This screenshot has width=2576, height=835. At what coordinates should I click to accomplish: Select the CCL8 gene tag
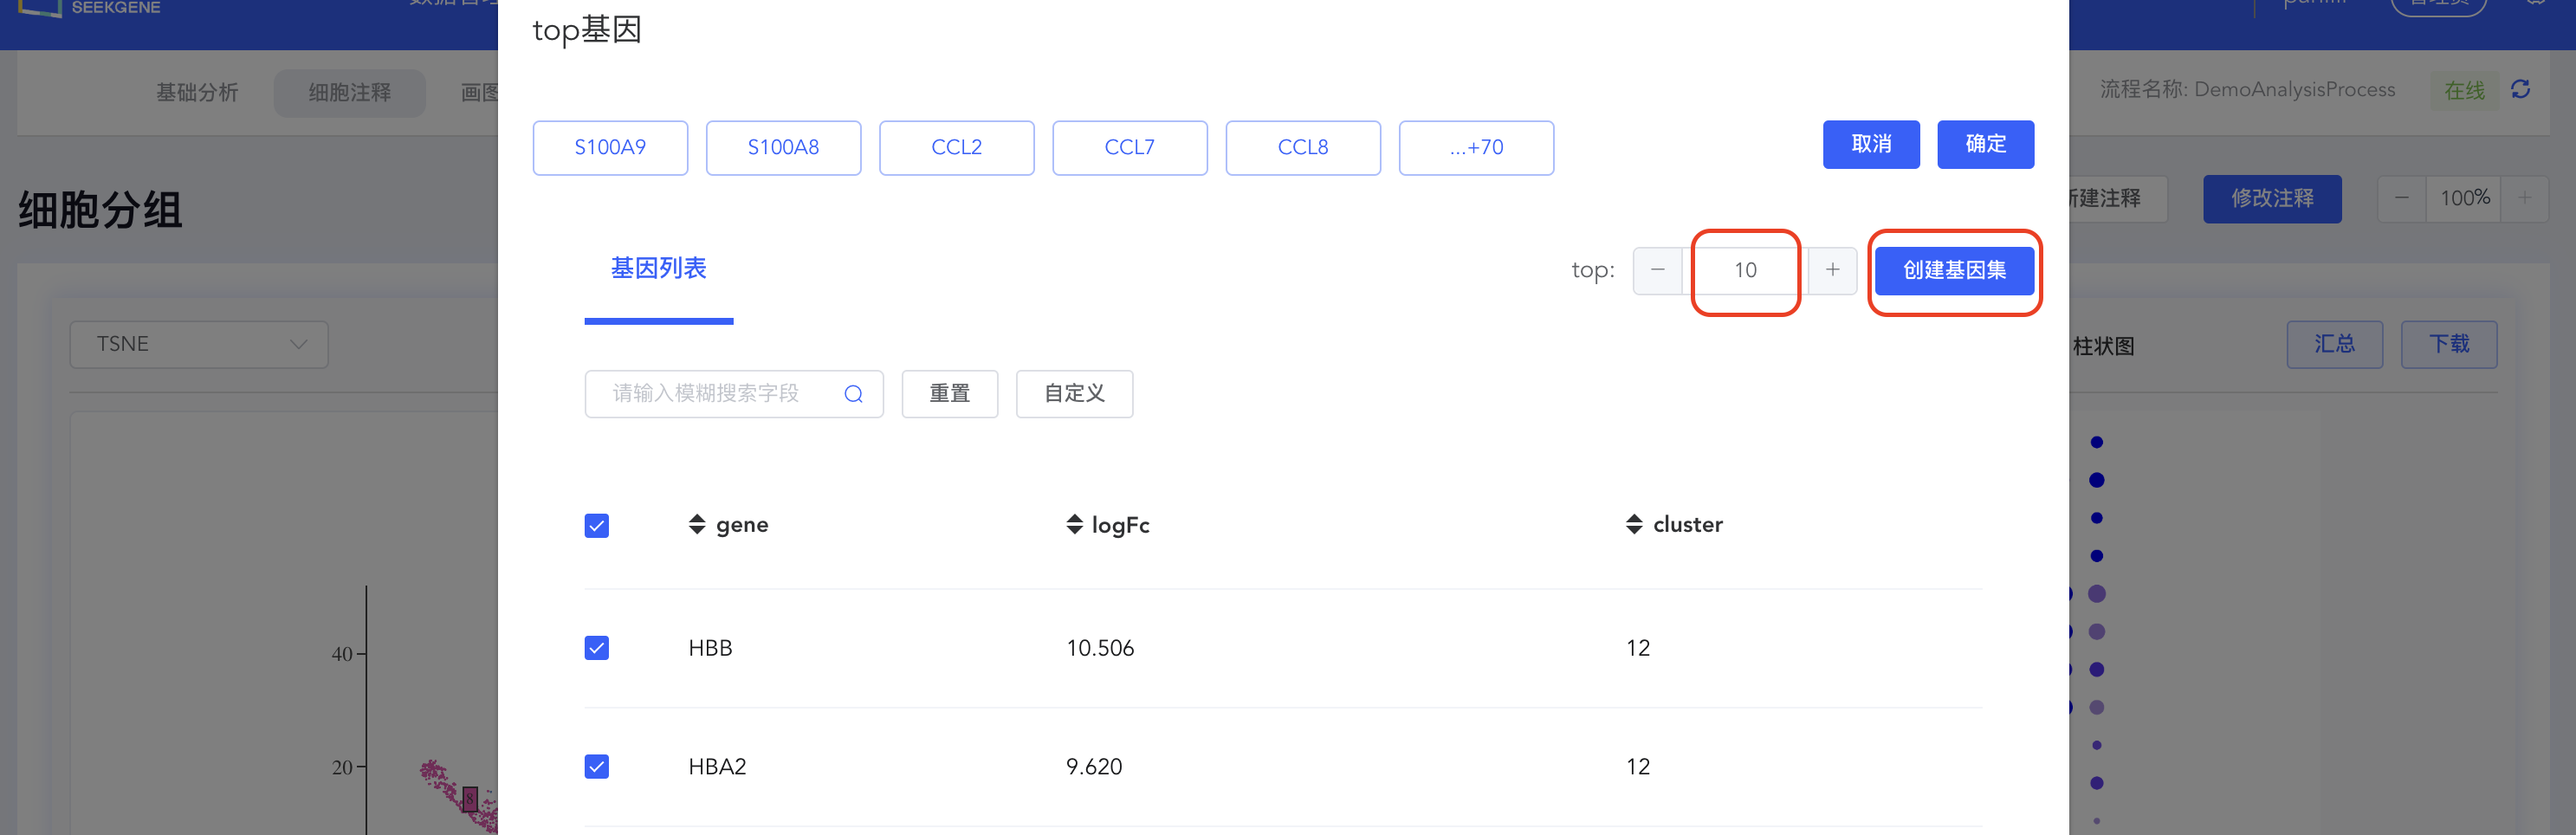pos(1303,148)
